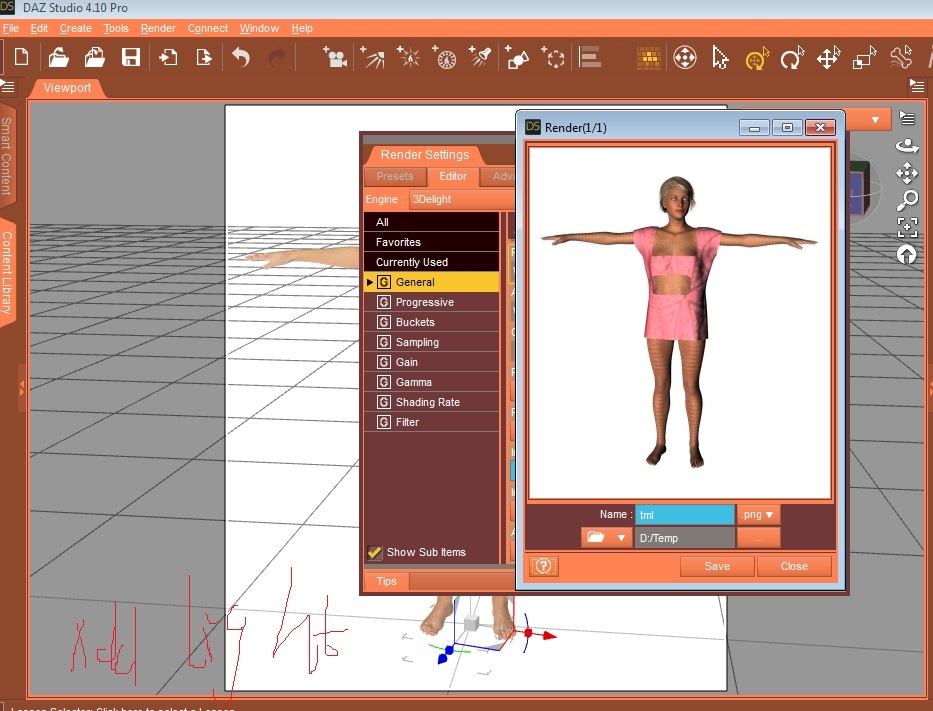
Task: Click the Undo arrow in the toolbar
Action: tap(240, 57)
